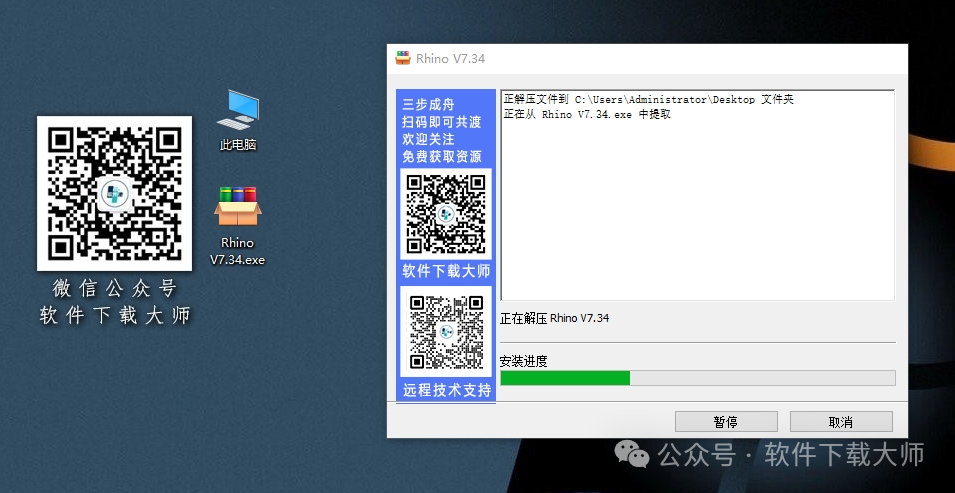Click the 软件下载大师 label in the dialog
Image resolution: width=955 pixels, height=493 pixels.
point(446,271)
